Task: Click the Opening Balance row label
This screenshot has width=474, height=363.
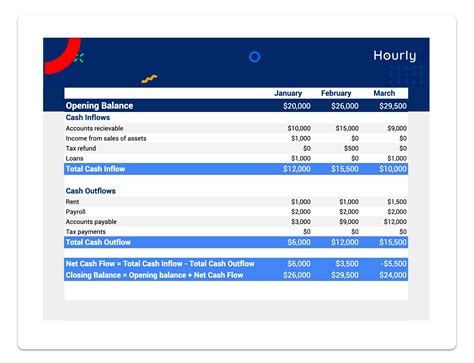Action: click(99, 106)
